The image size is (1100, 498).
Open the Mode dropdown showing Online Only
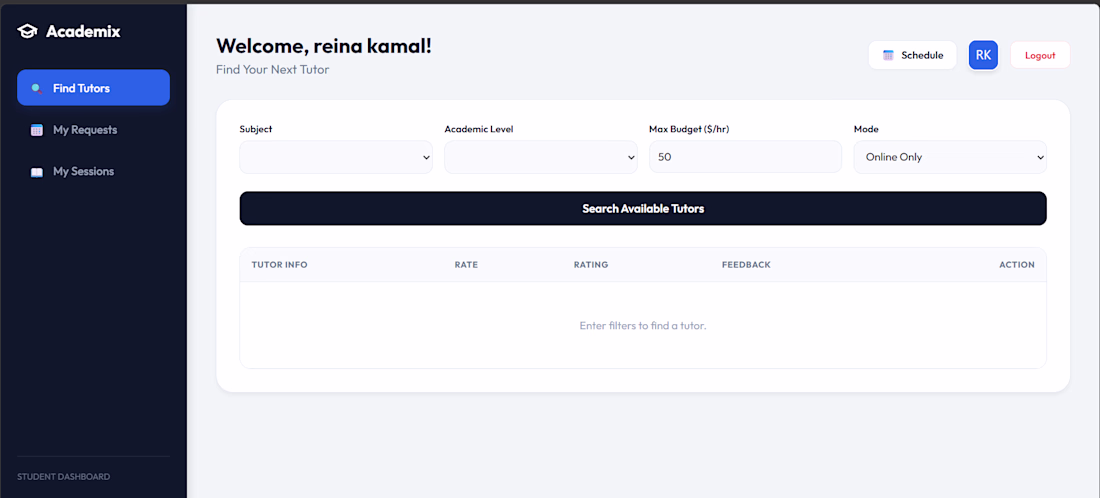pos(950,157)
